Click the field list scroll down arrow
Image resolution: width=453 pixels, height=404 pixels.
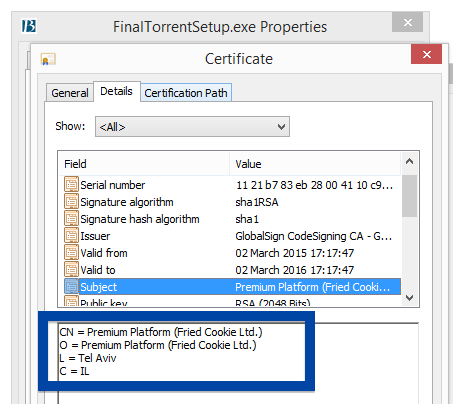coord(409,298)
